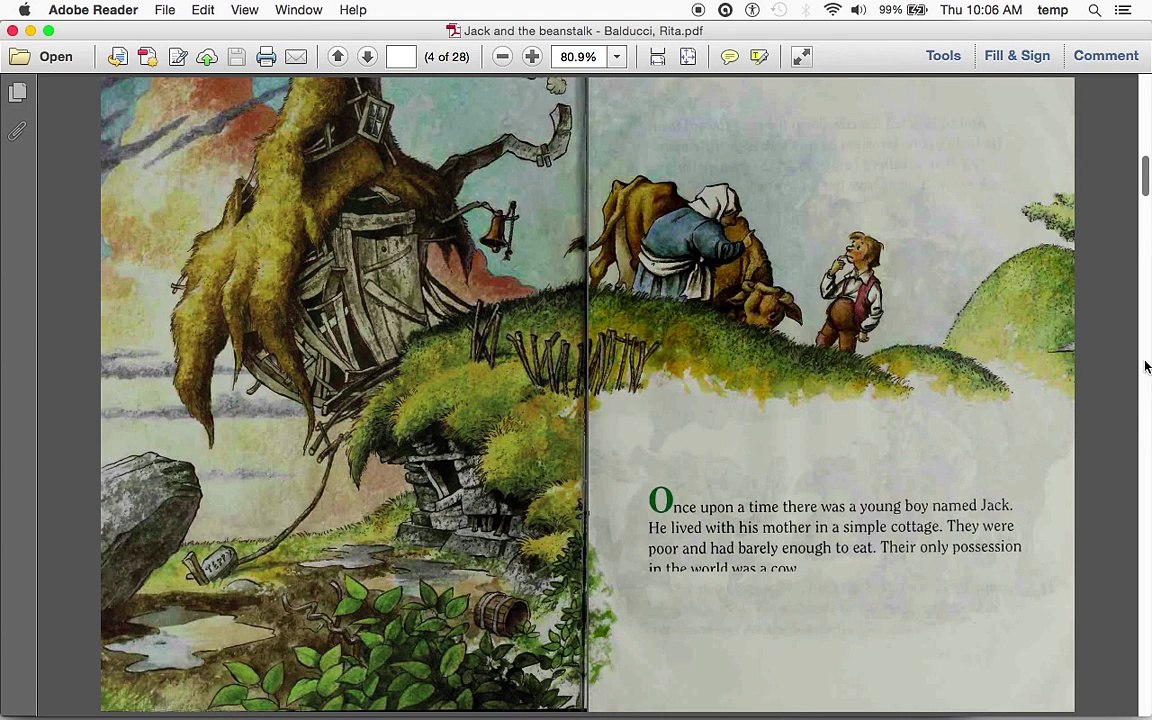Show the Attachments paperclip panel
Image resolution: width=1152 pixels, height=720 pixels.
(17, 131)
